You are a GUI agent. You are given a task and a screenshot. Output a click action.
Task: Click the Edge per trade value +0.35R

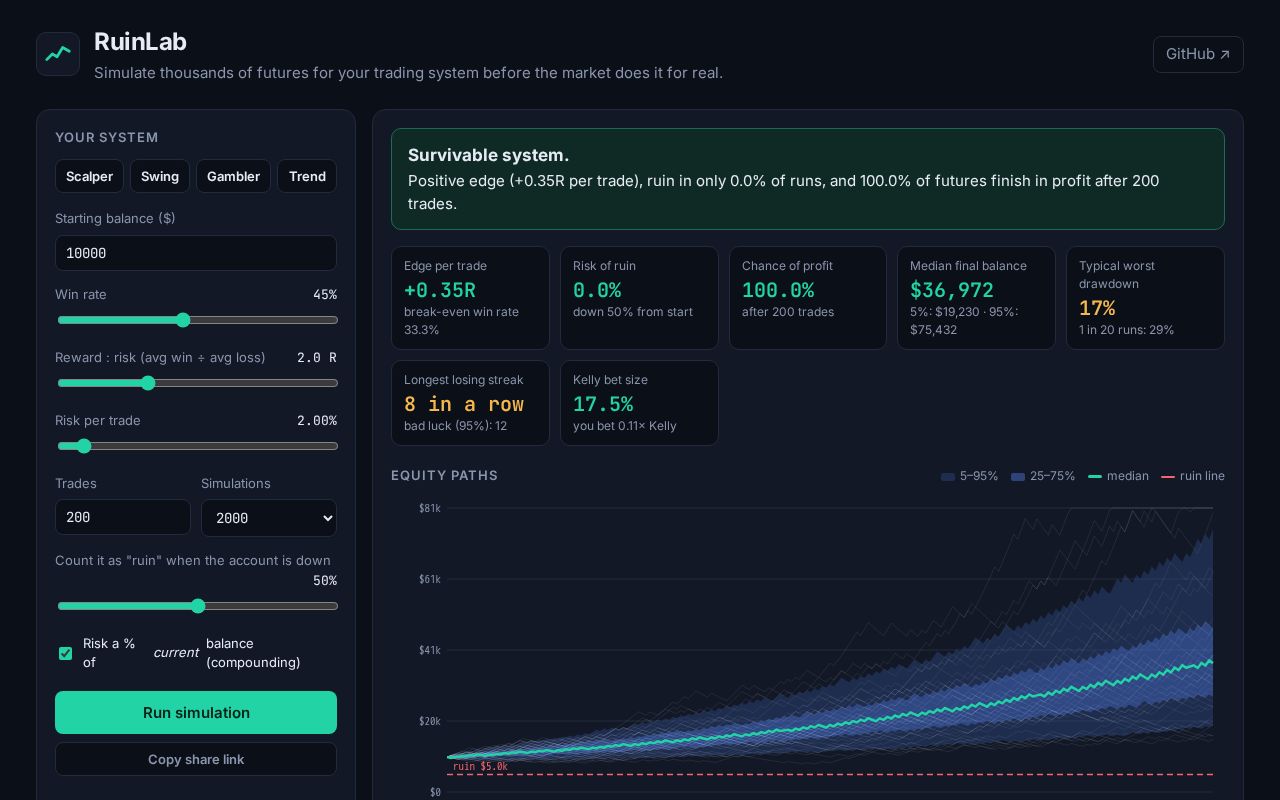(440, 290)
